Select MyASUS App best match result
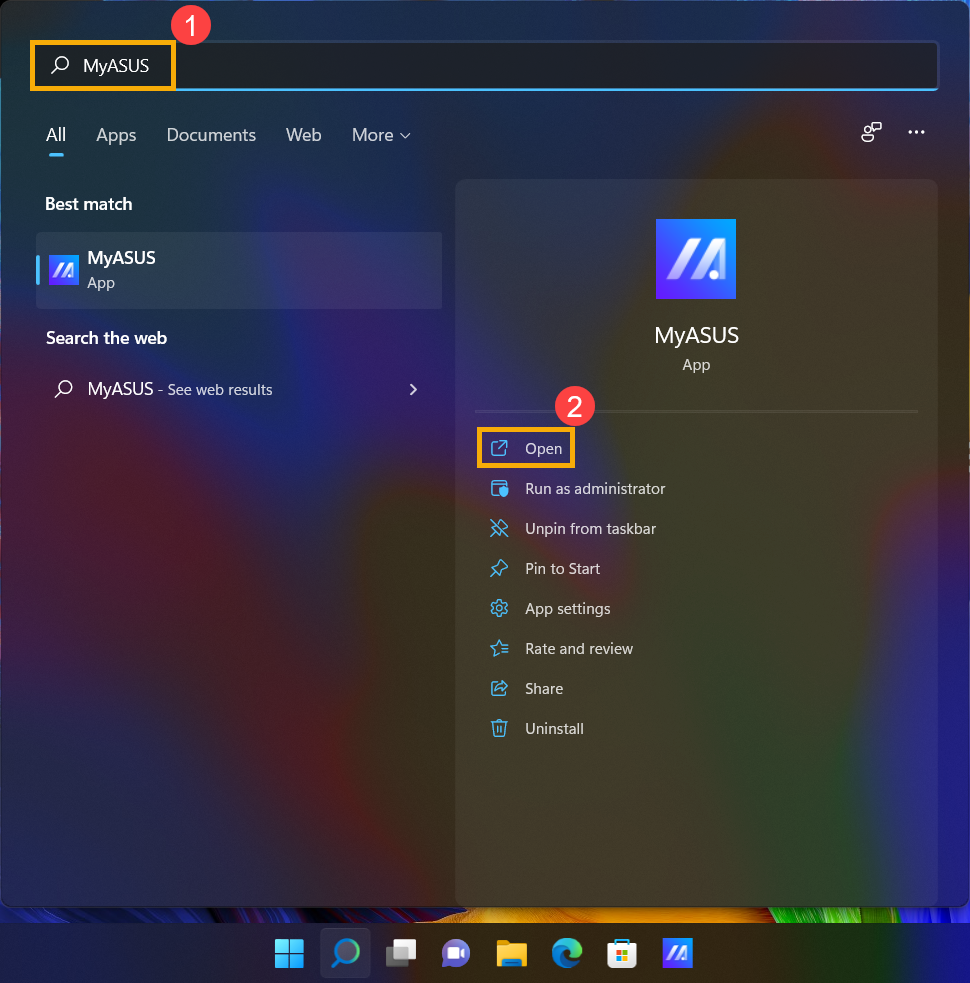Screen dimensions: 970x983 (x=239, y=270)
